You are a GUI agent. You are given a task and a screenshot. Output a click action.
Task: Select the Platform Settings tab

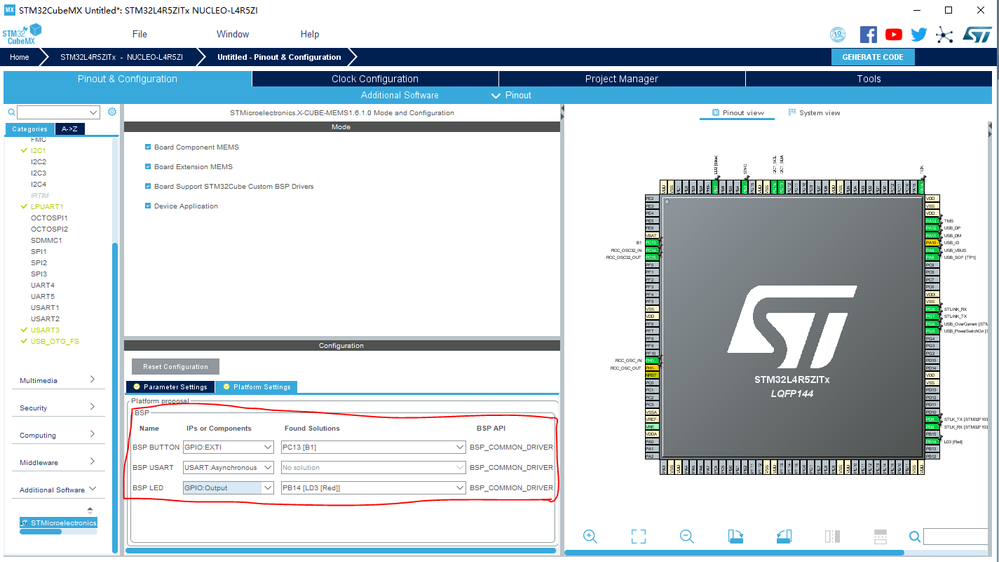pyautogui.click(x=256, y=387)
